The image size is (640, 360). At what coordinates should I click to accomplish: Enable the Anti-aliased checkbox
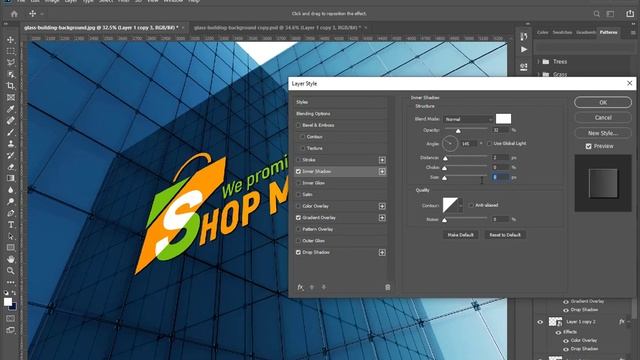click(471, 205)
